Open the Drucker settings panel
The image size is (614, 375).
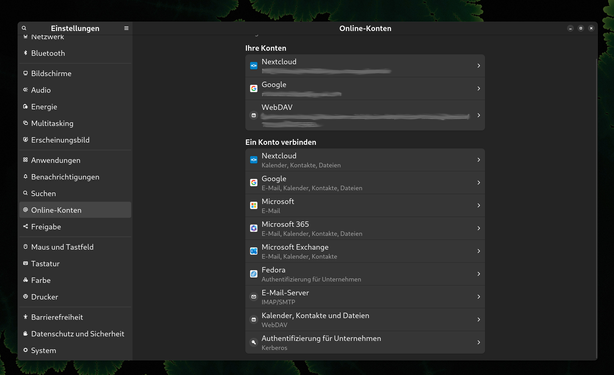point(75,297)
